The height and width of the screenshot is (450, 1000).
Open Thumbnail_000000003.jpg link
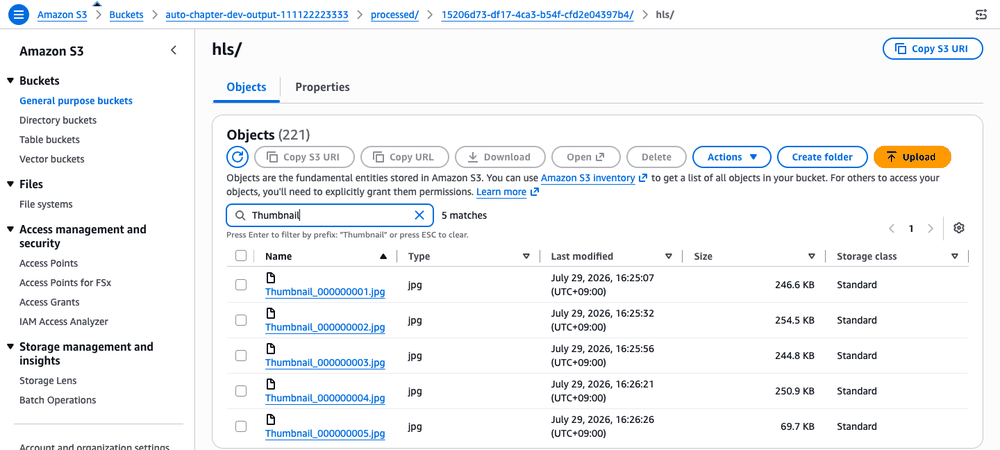(x=325, y=363)
